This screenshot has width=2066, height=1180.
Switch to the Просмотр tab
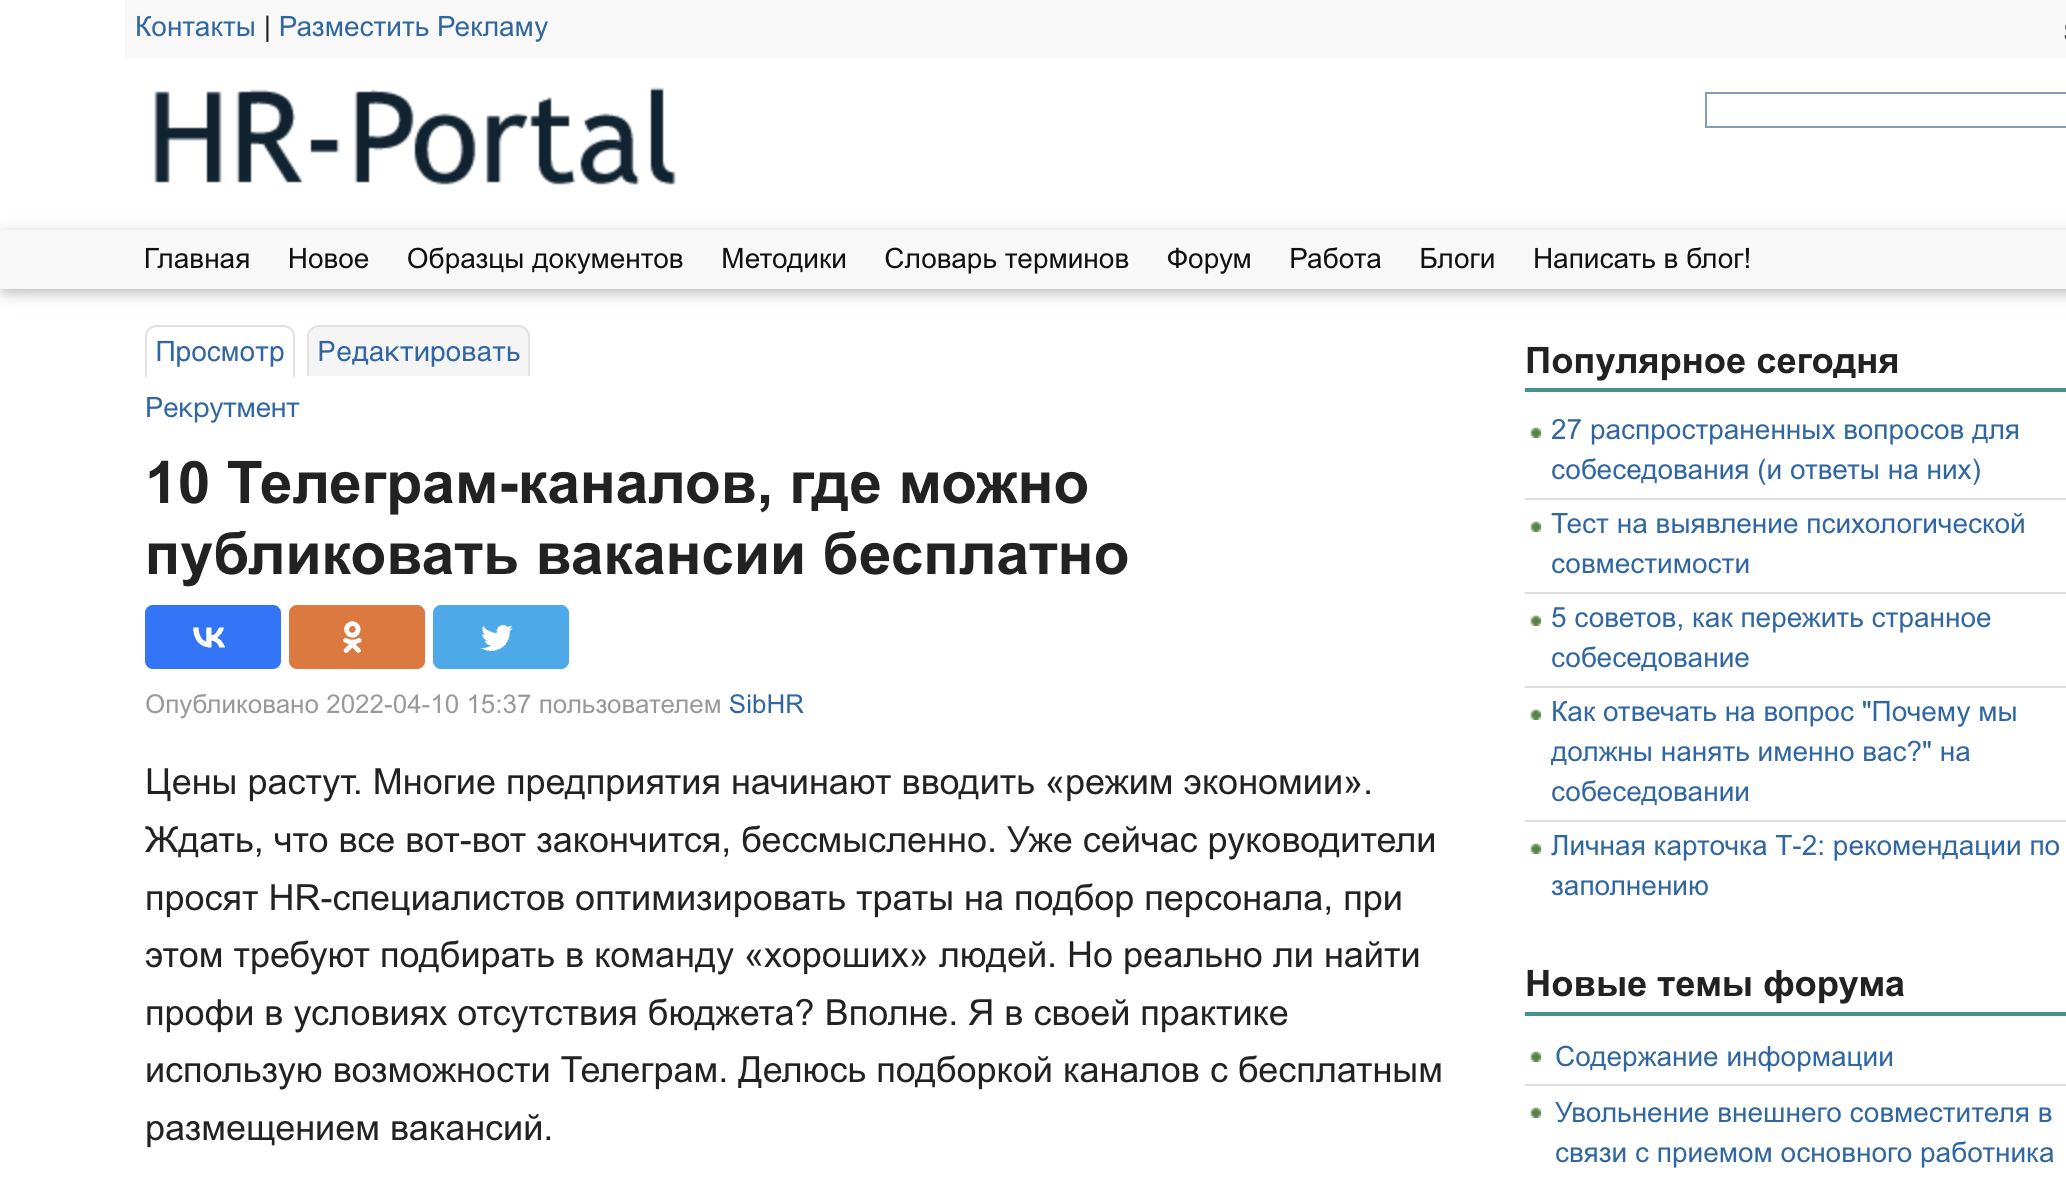(220, 351)
